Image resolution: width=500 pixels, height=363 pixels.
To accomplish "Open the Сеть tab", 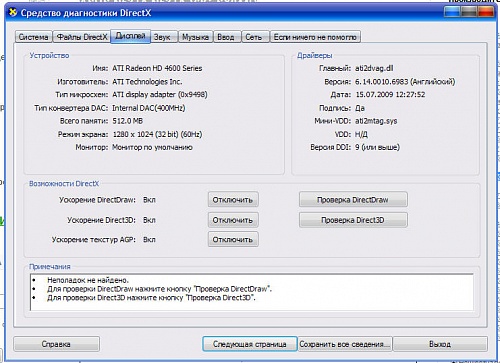I will [254, 37].
